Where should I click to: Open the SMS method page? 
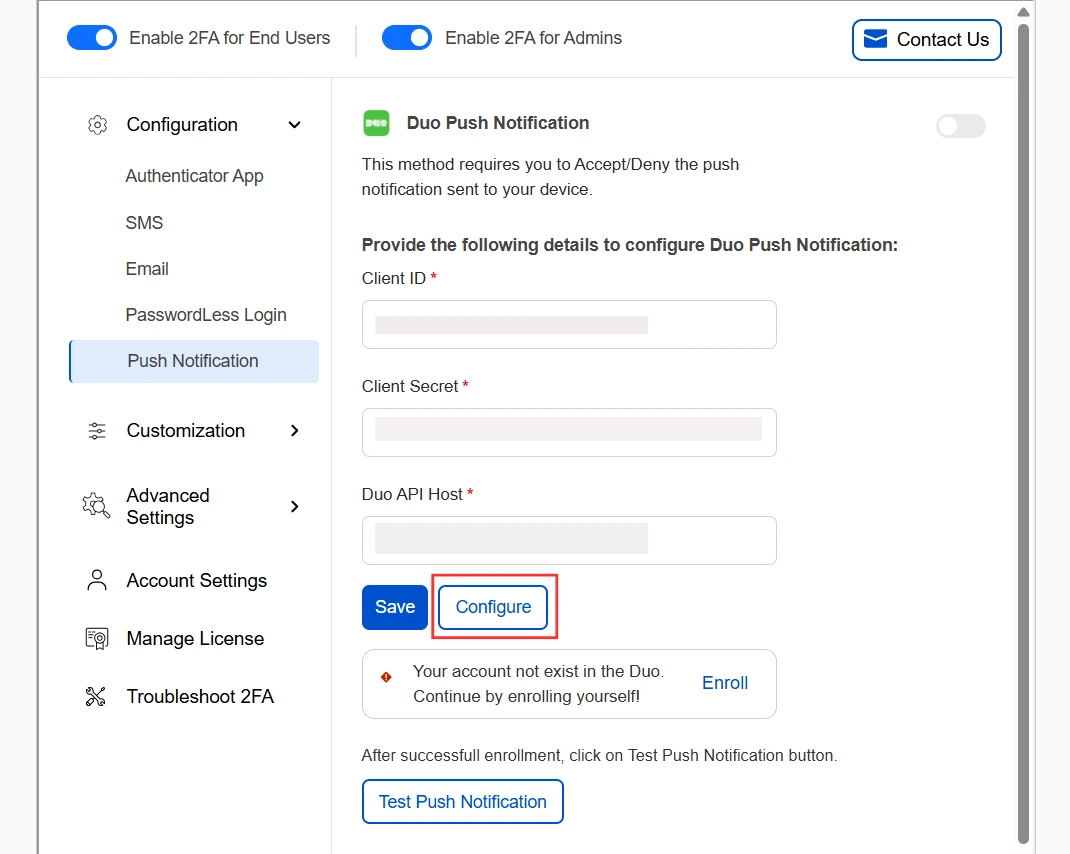pos(144,223)
